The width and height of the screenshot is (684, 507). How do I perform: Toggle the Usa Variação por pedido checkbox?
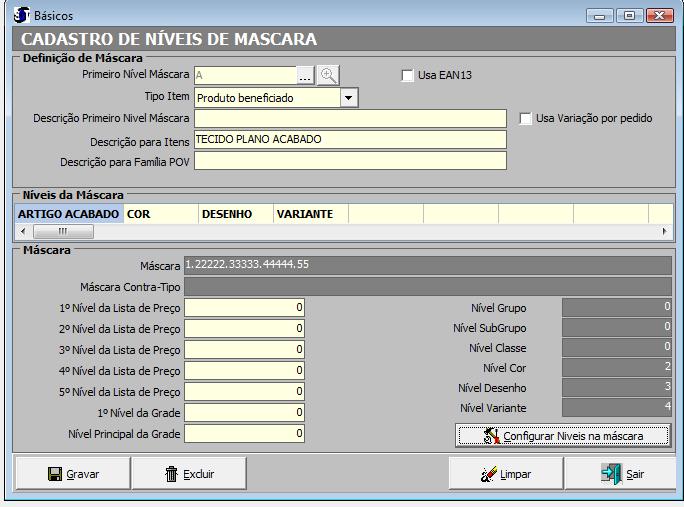tap(526, 119)
